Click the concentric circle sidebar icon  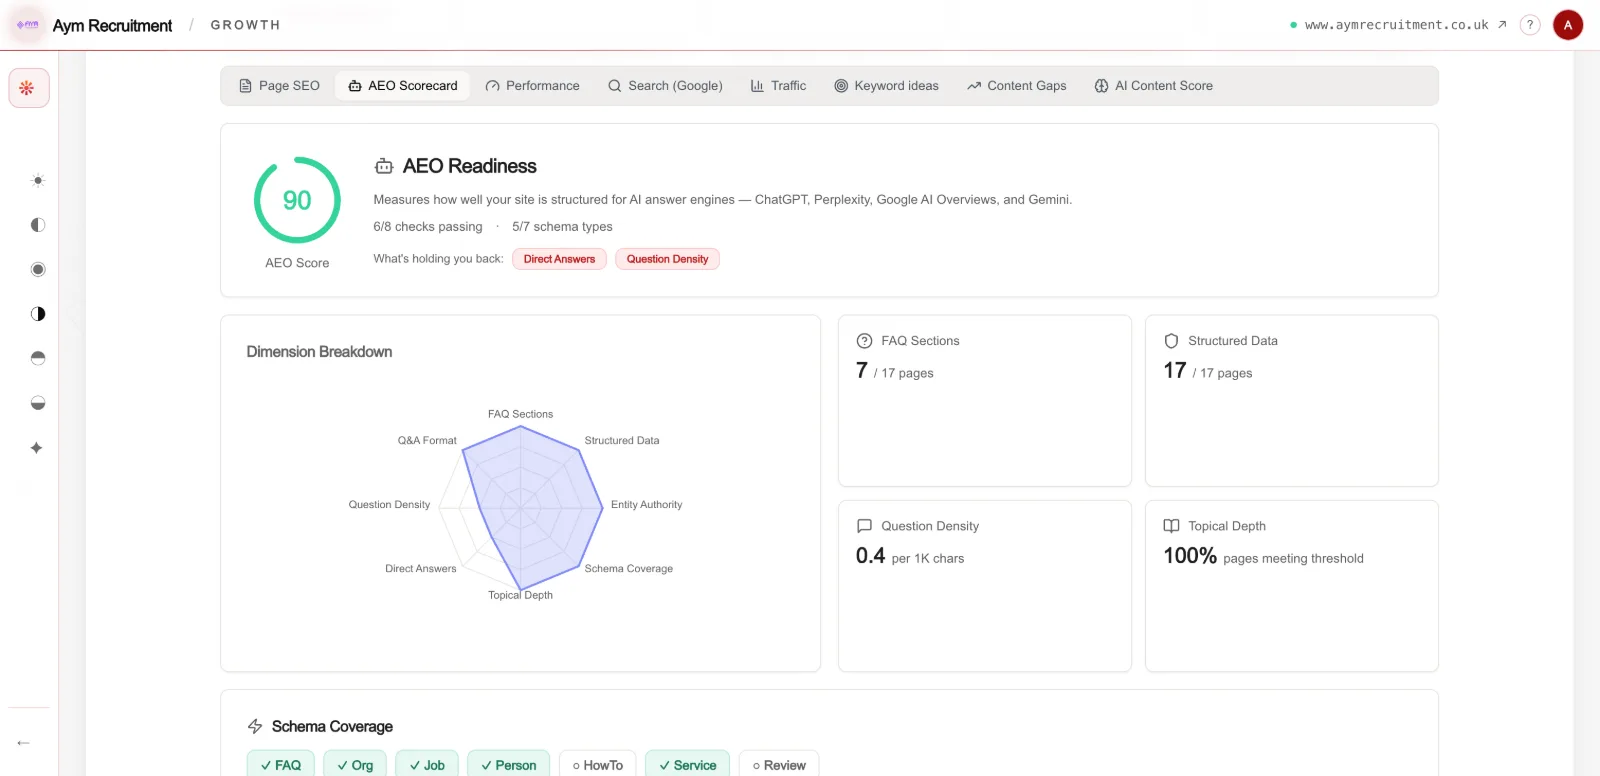click(x=38, y=270)
